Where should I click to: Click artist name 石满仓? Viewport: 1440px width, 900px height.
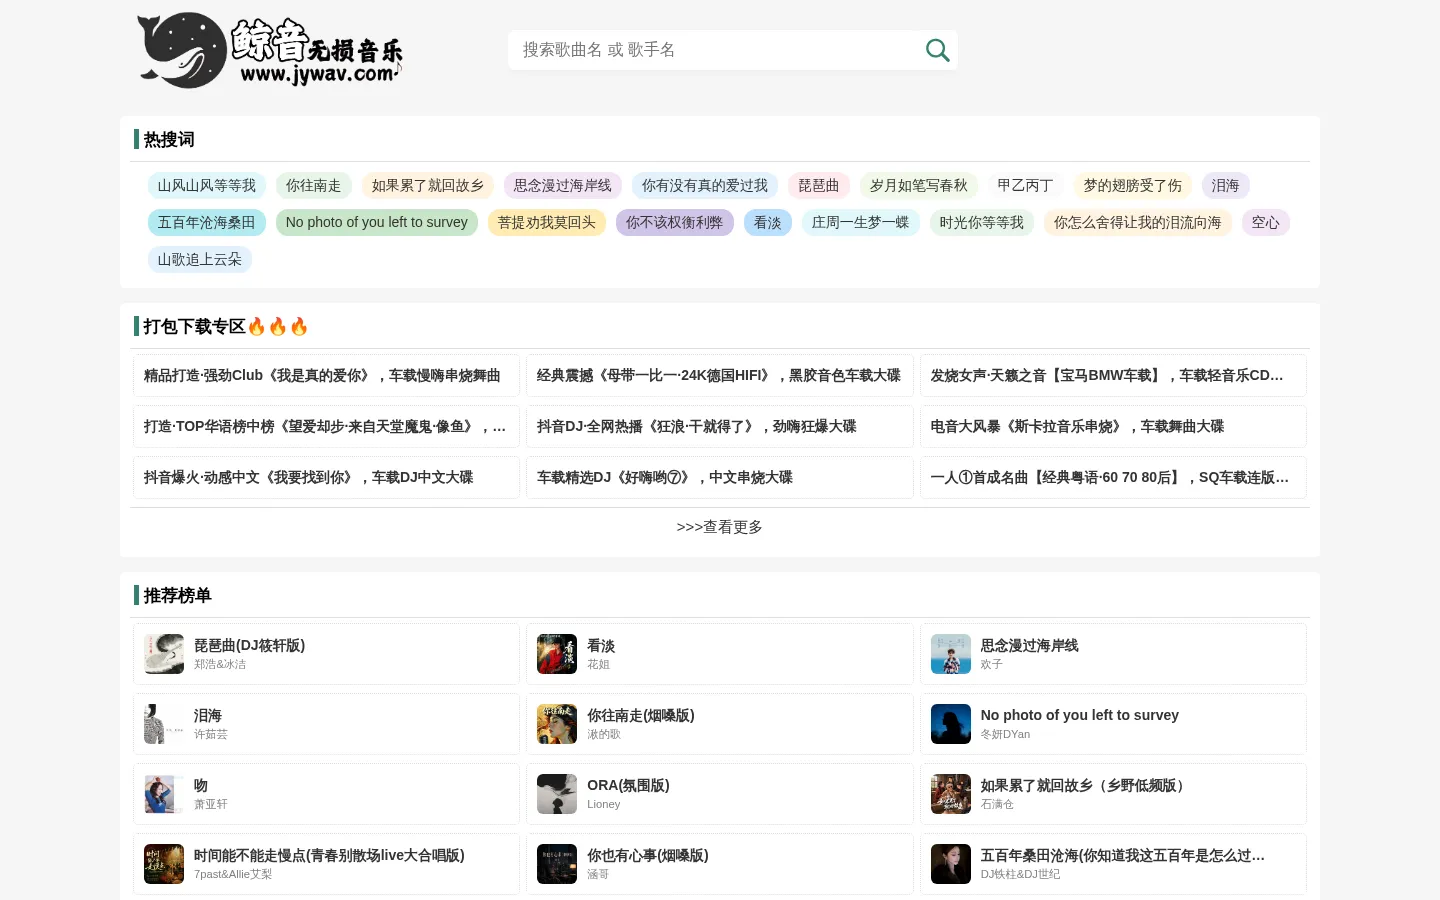pos(997,804)
